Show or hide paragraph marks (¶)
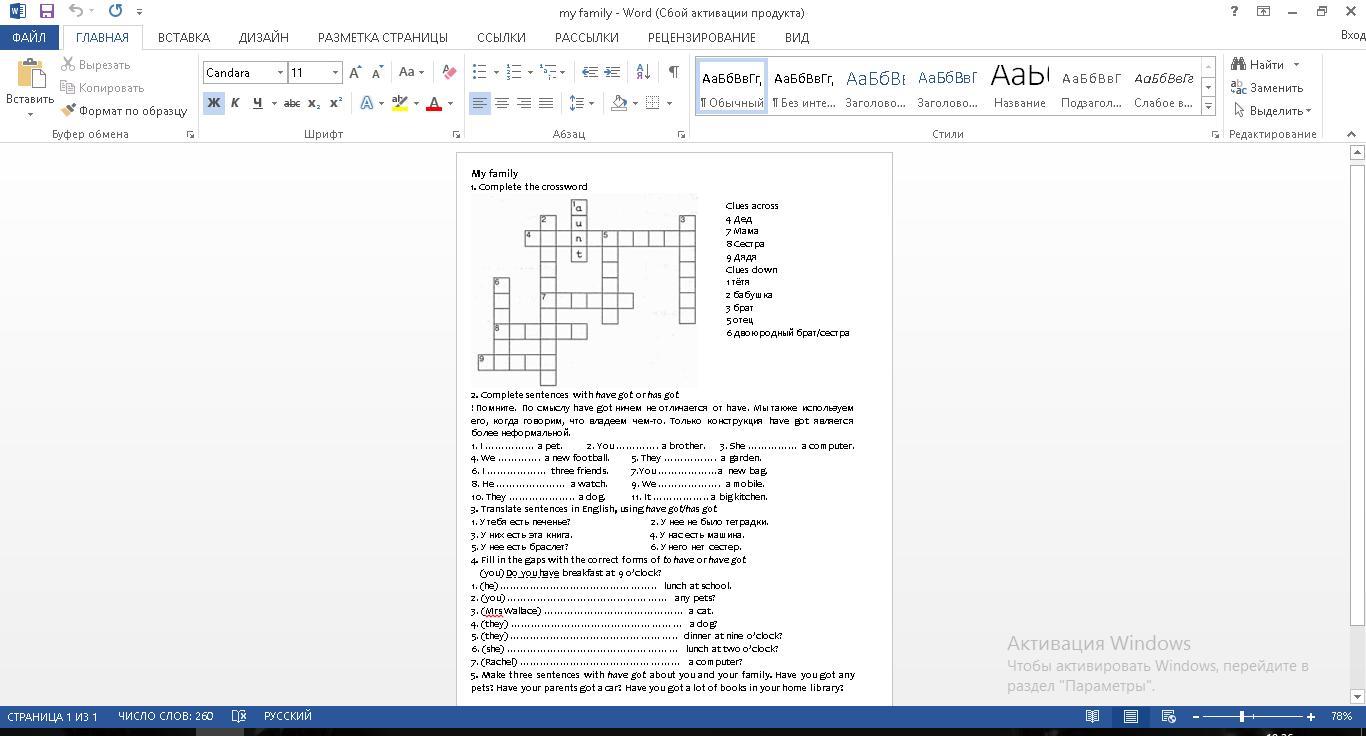 pos(673,72)
